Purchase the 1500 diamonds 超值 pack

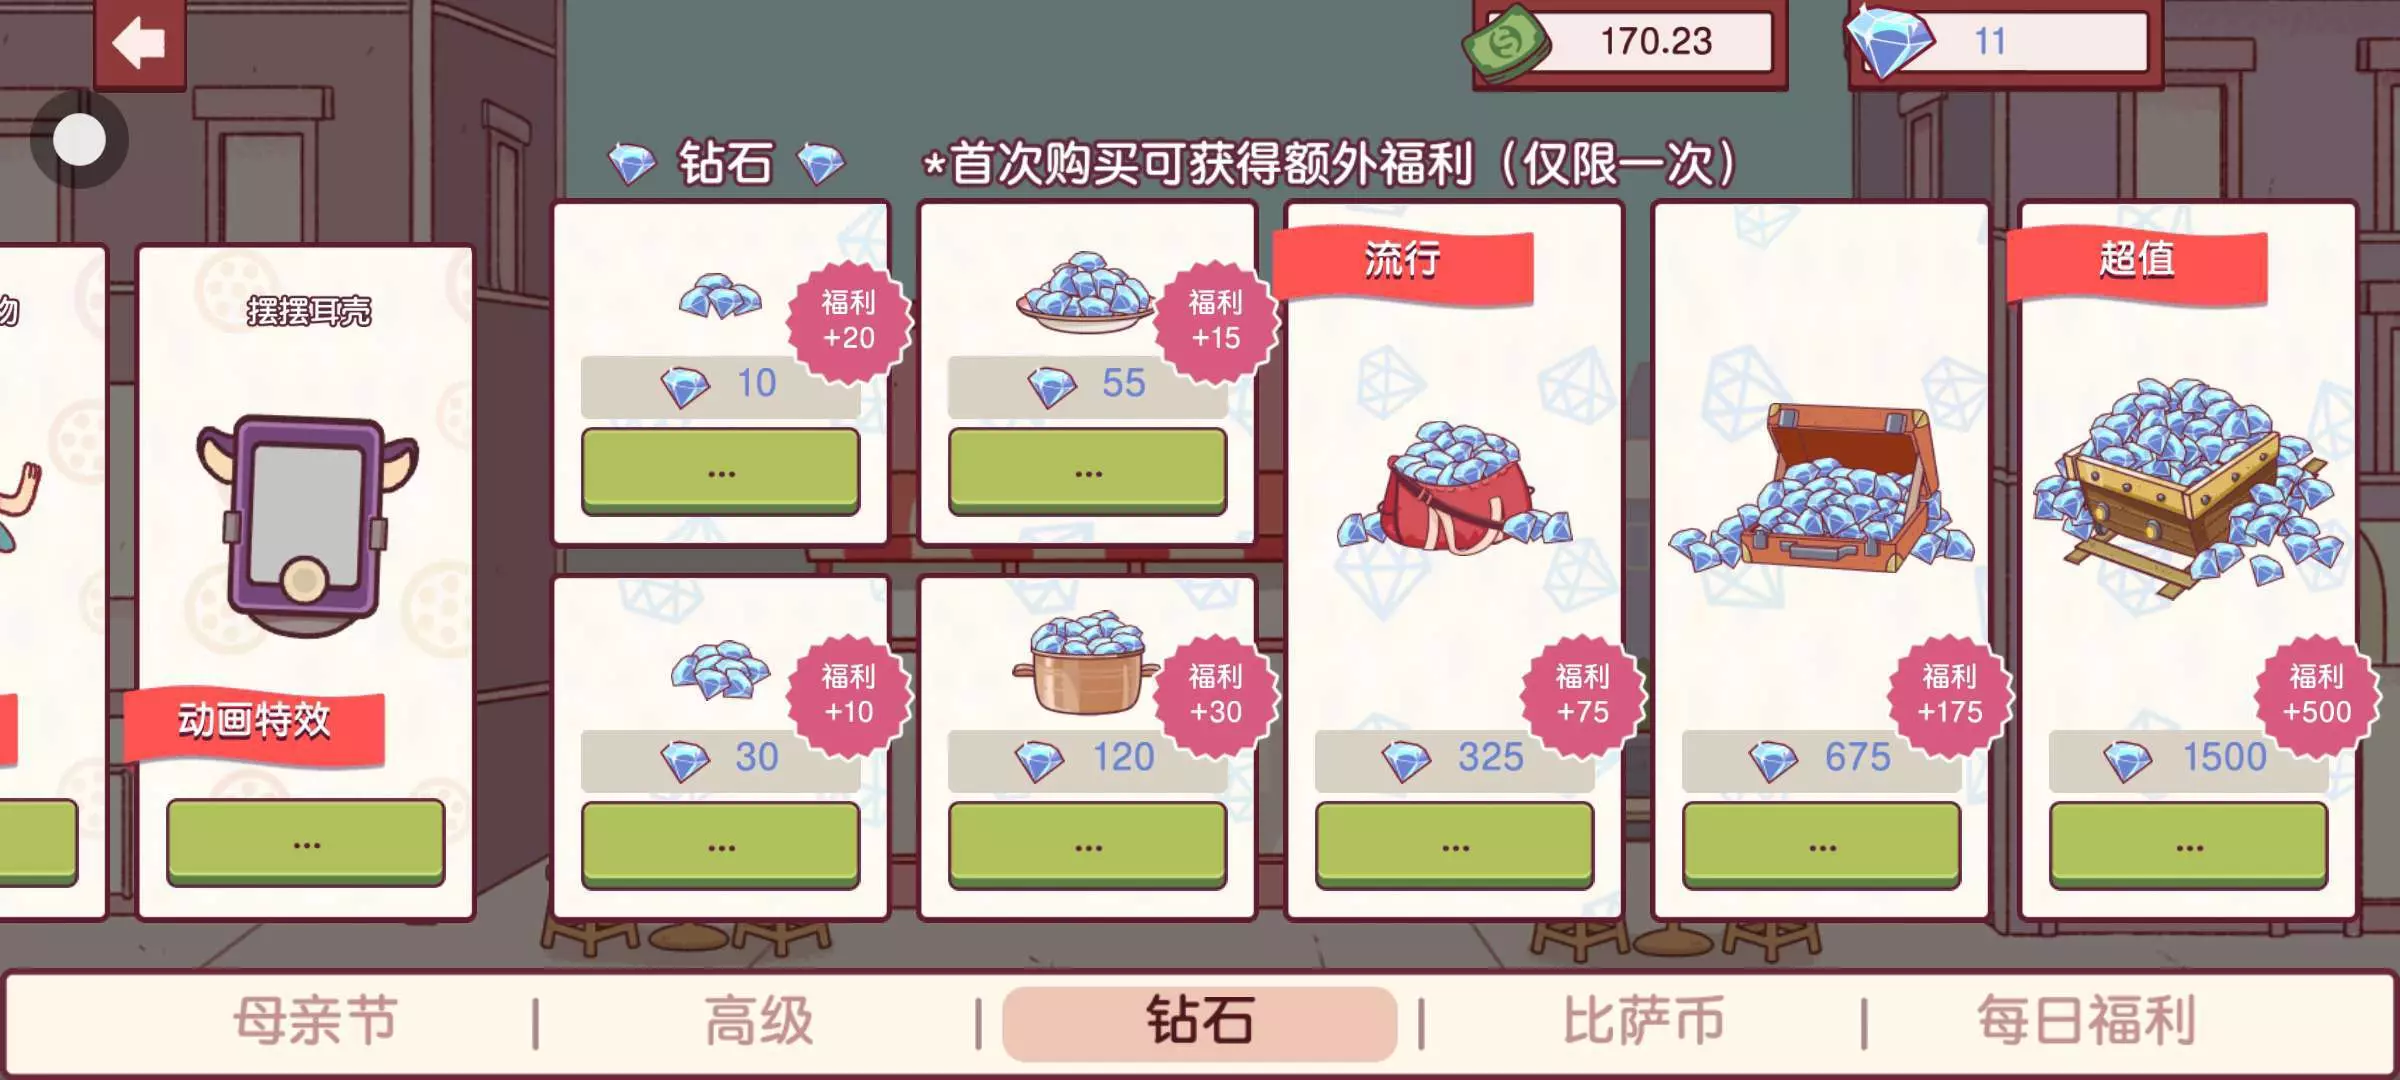click(2188, 845)
